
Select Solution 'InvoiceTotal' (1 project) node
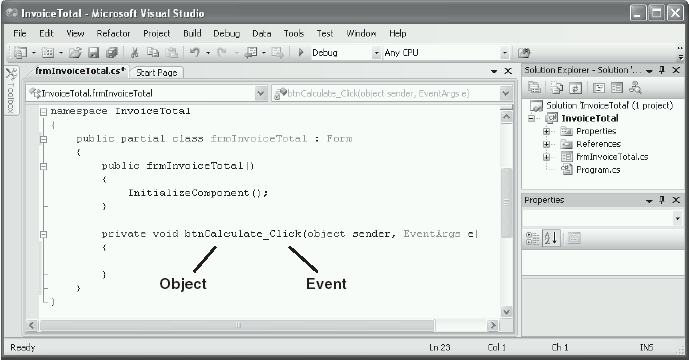609,105
